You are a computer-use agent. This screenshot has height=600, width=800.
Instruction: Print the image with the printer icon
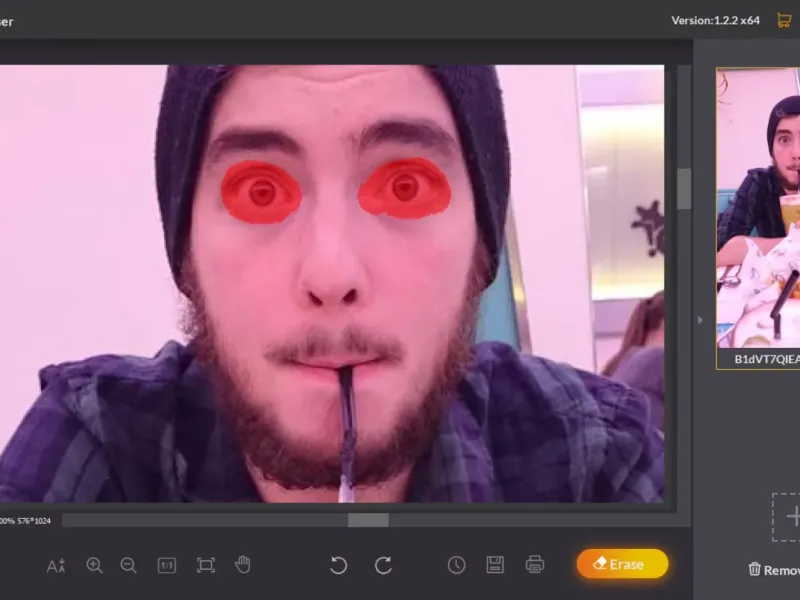click(535, 565)
